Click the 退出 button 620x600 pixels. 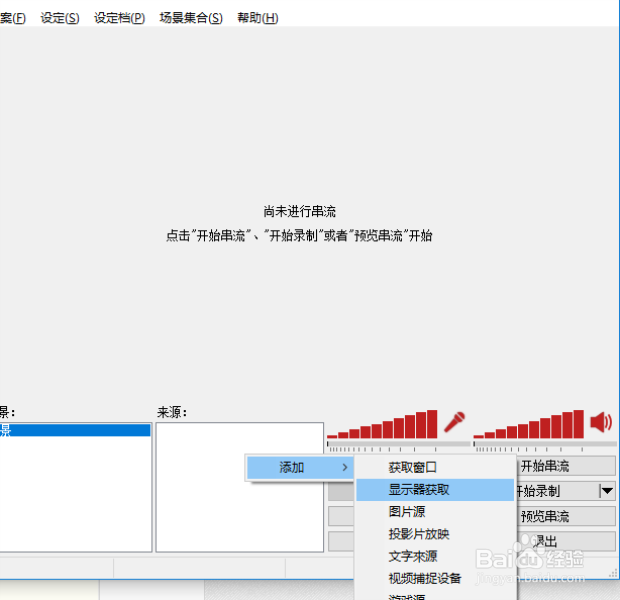[x=566, y=541]
